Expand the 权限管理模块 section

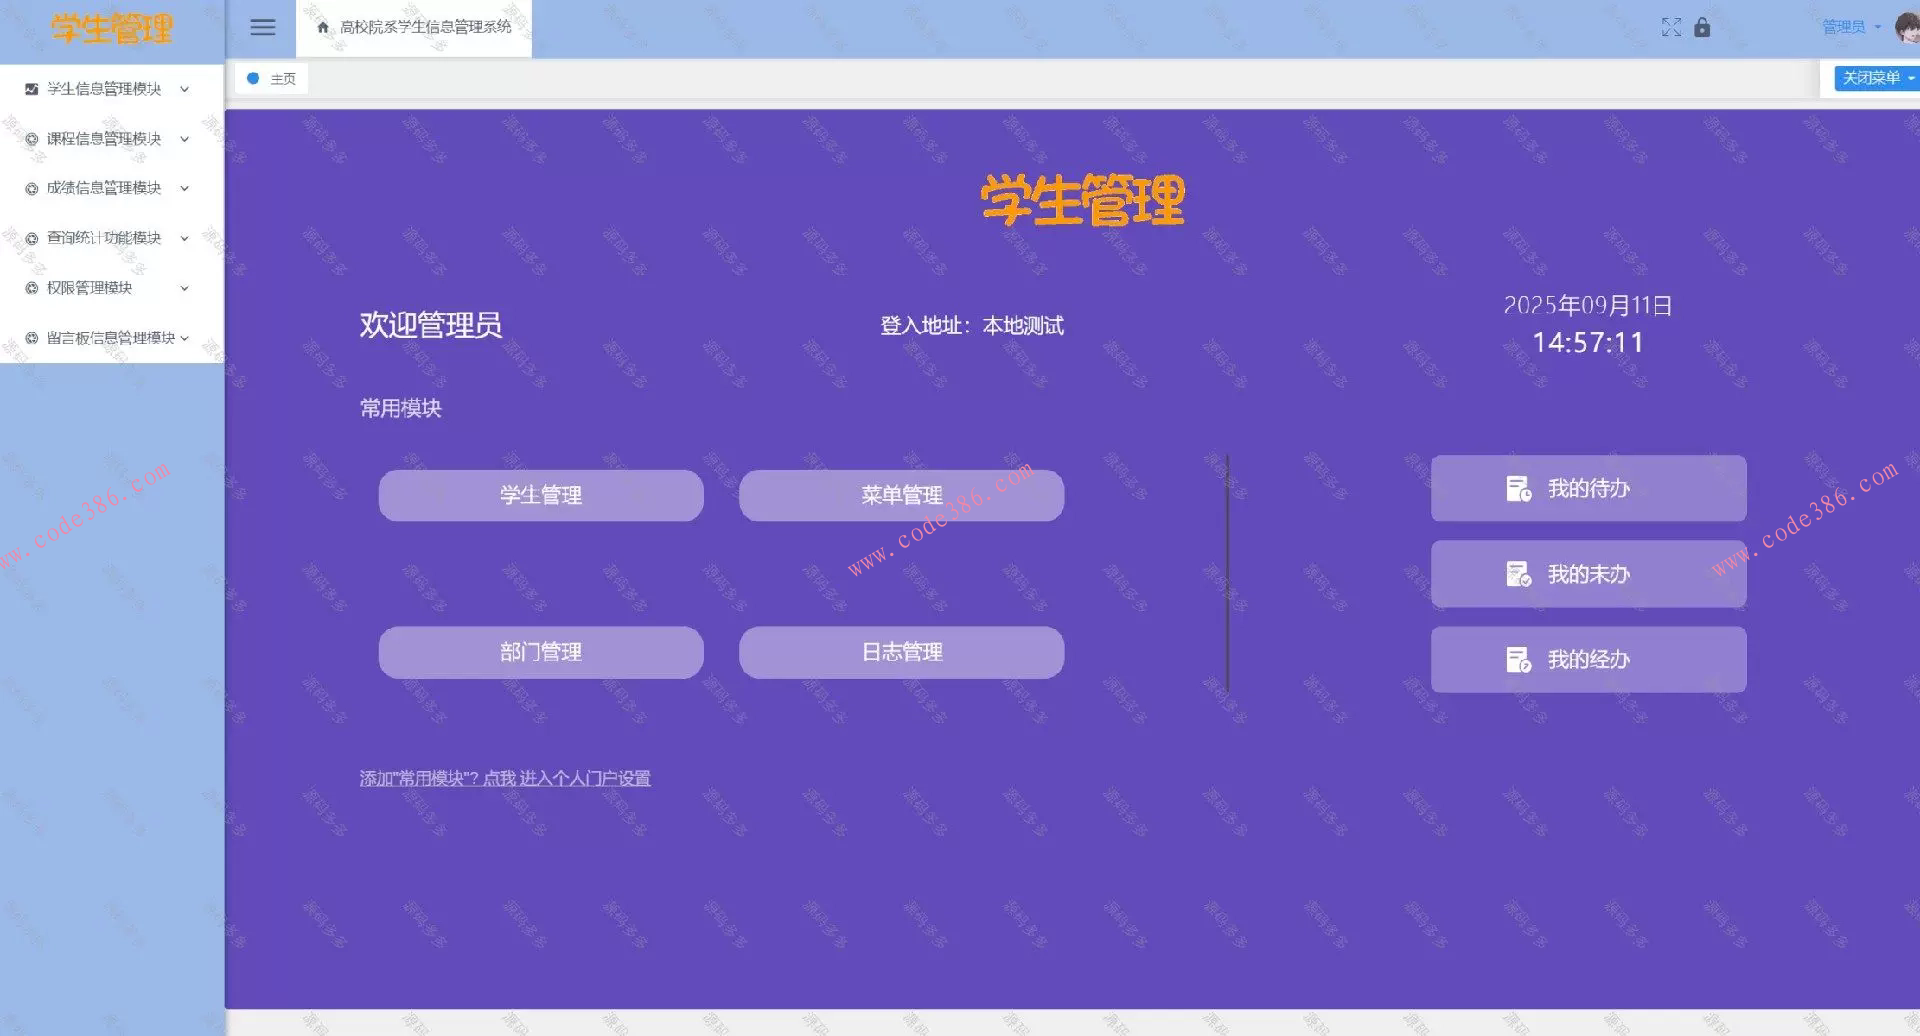point(183,287)
